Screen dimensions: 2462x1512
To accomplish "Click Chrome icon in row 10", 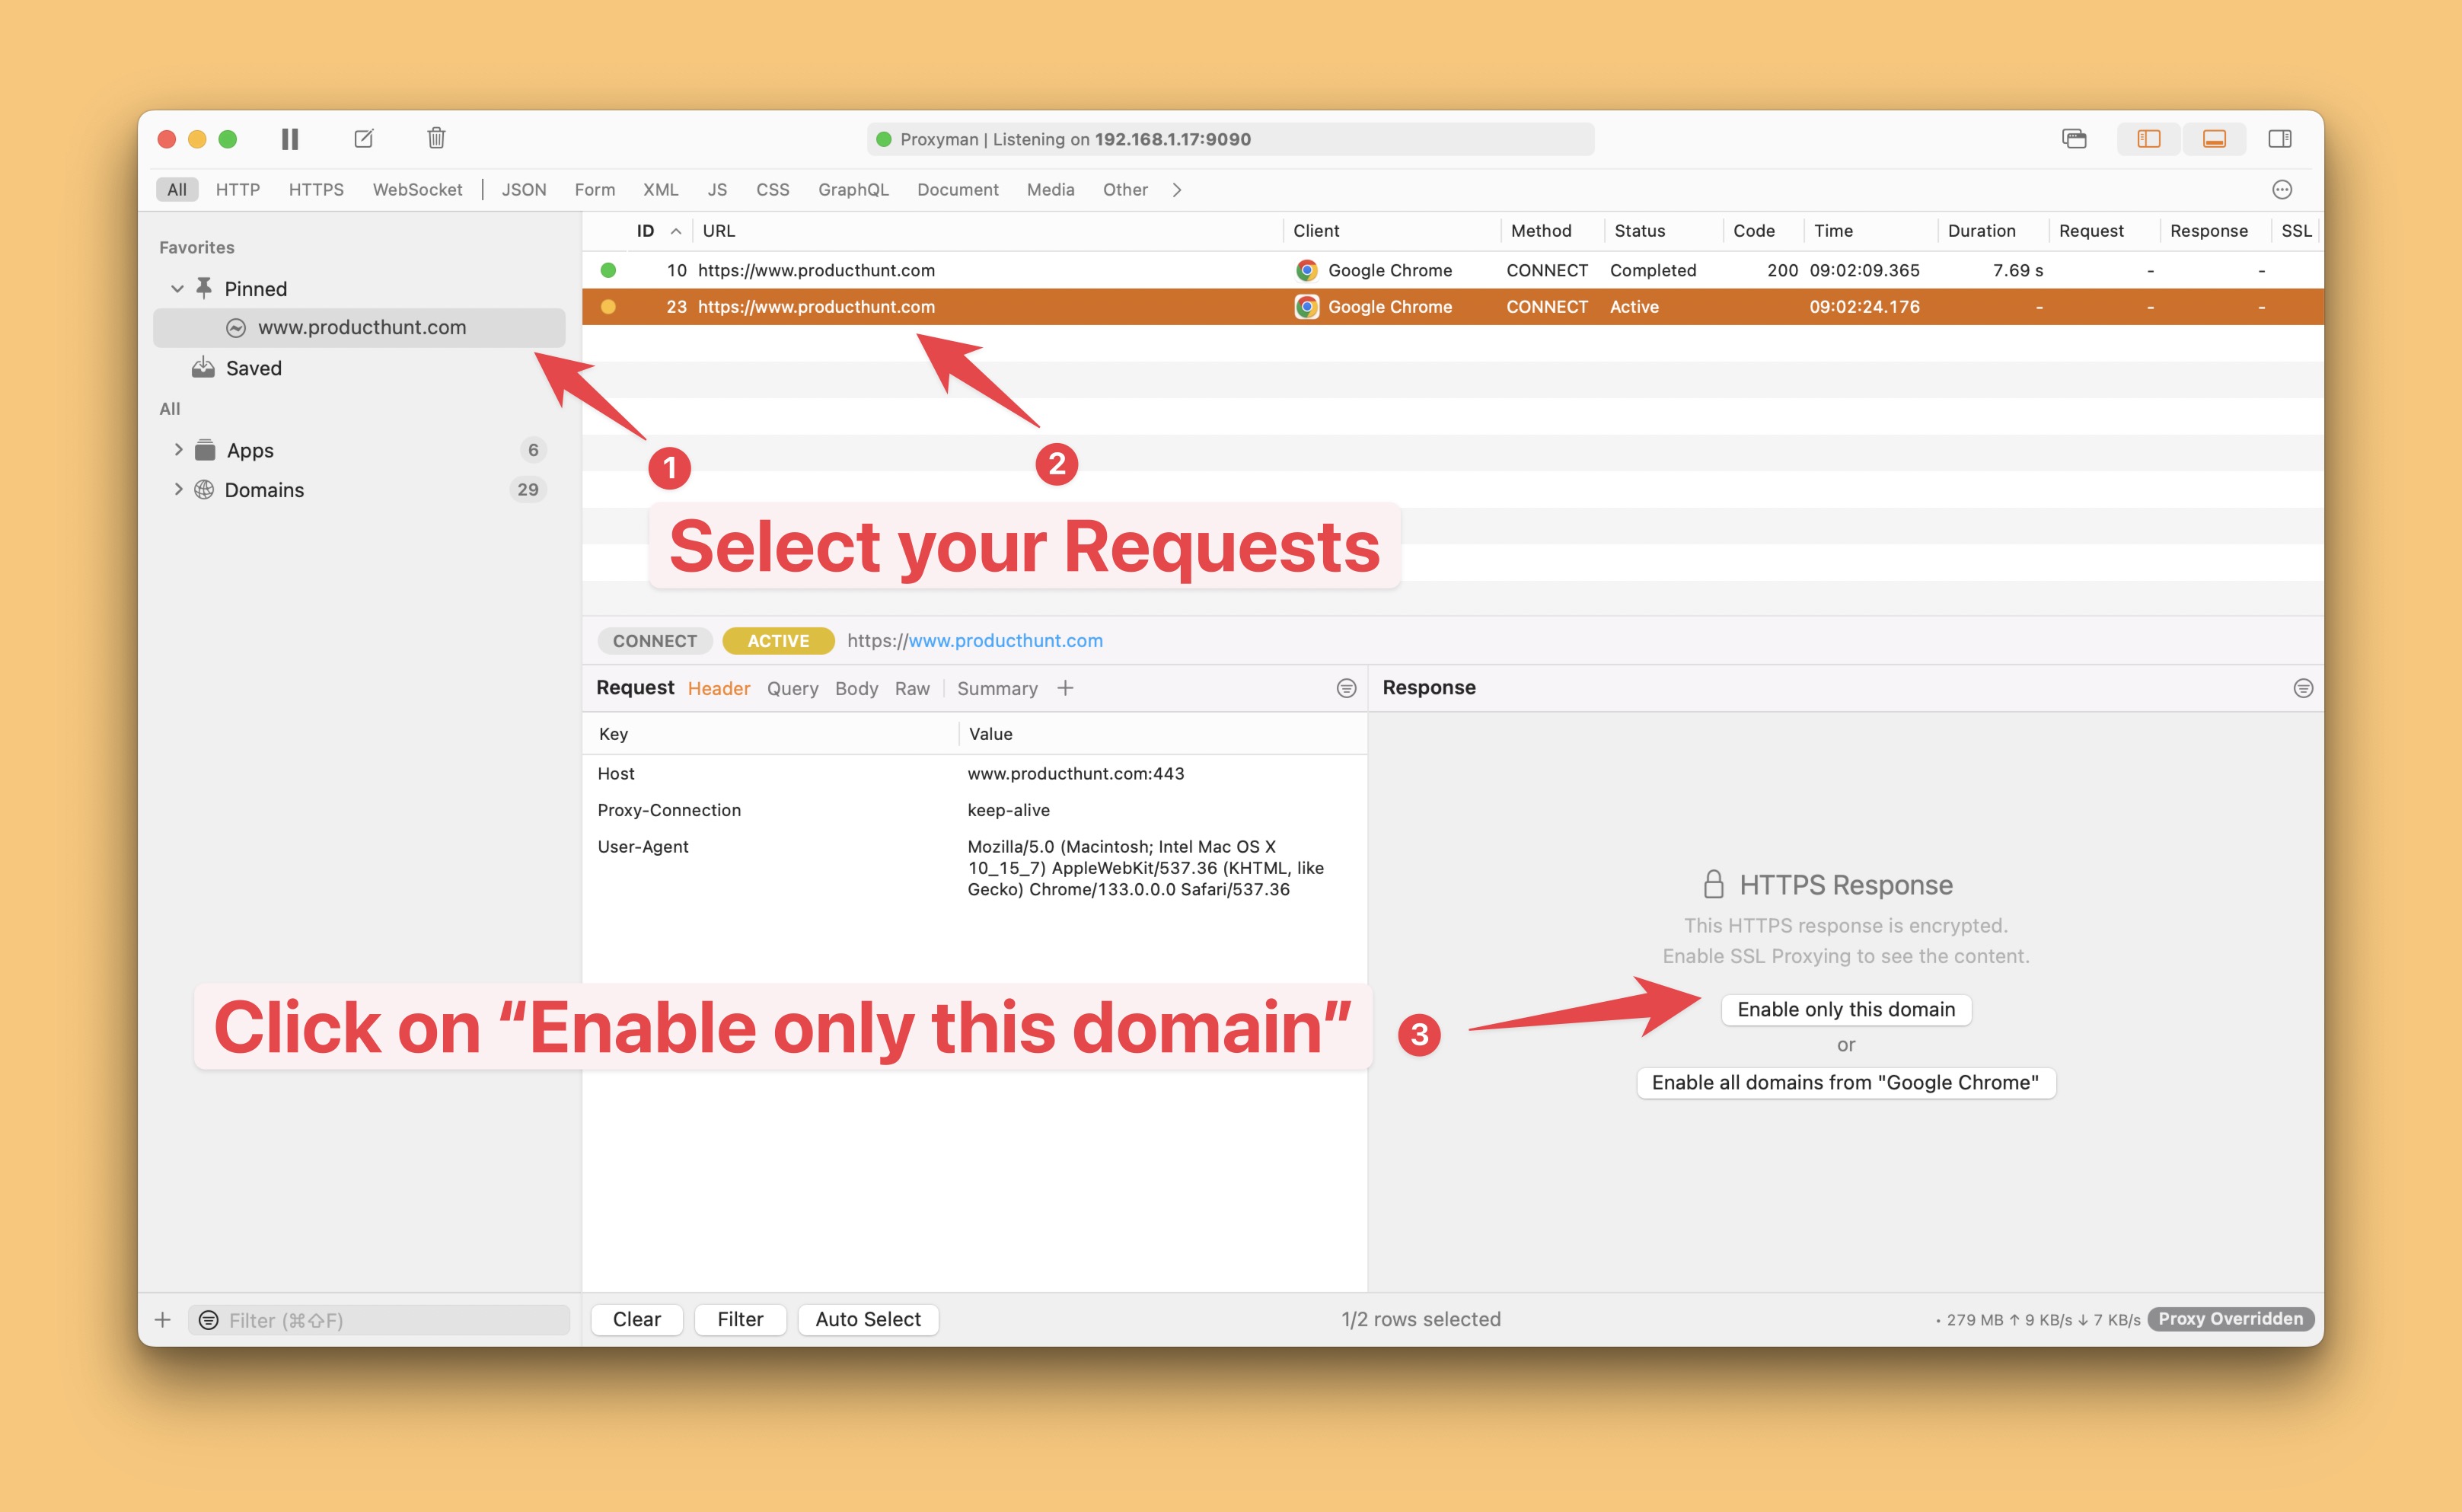I will [x=1306, y=270].
